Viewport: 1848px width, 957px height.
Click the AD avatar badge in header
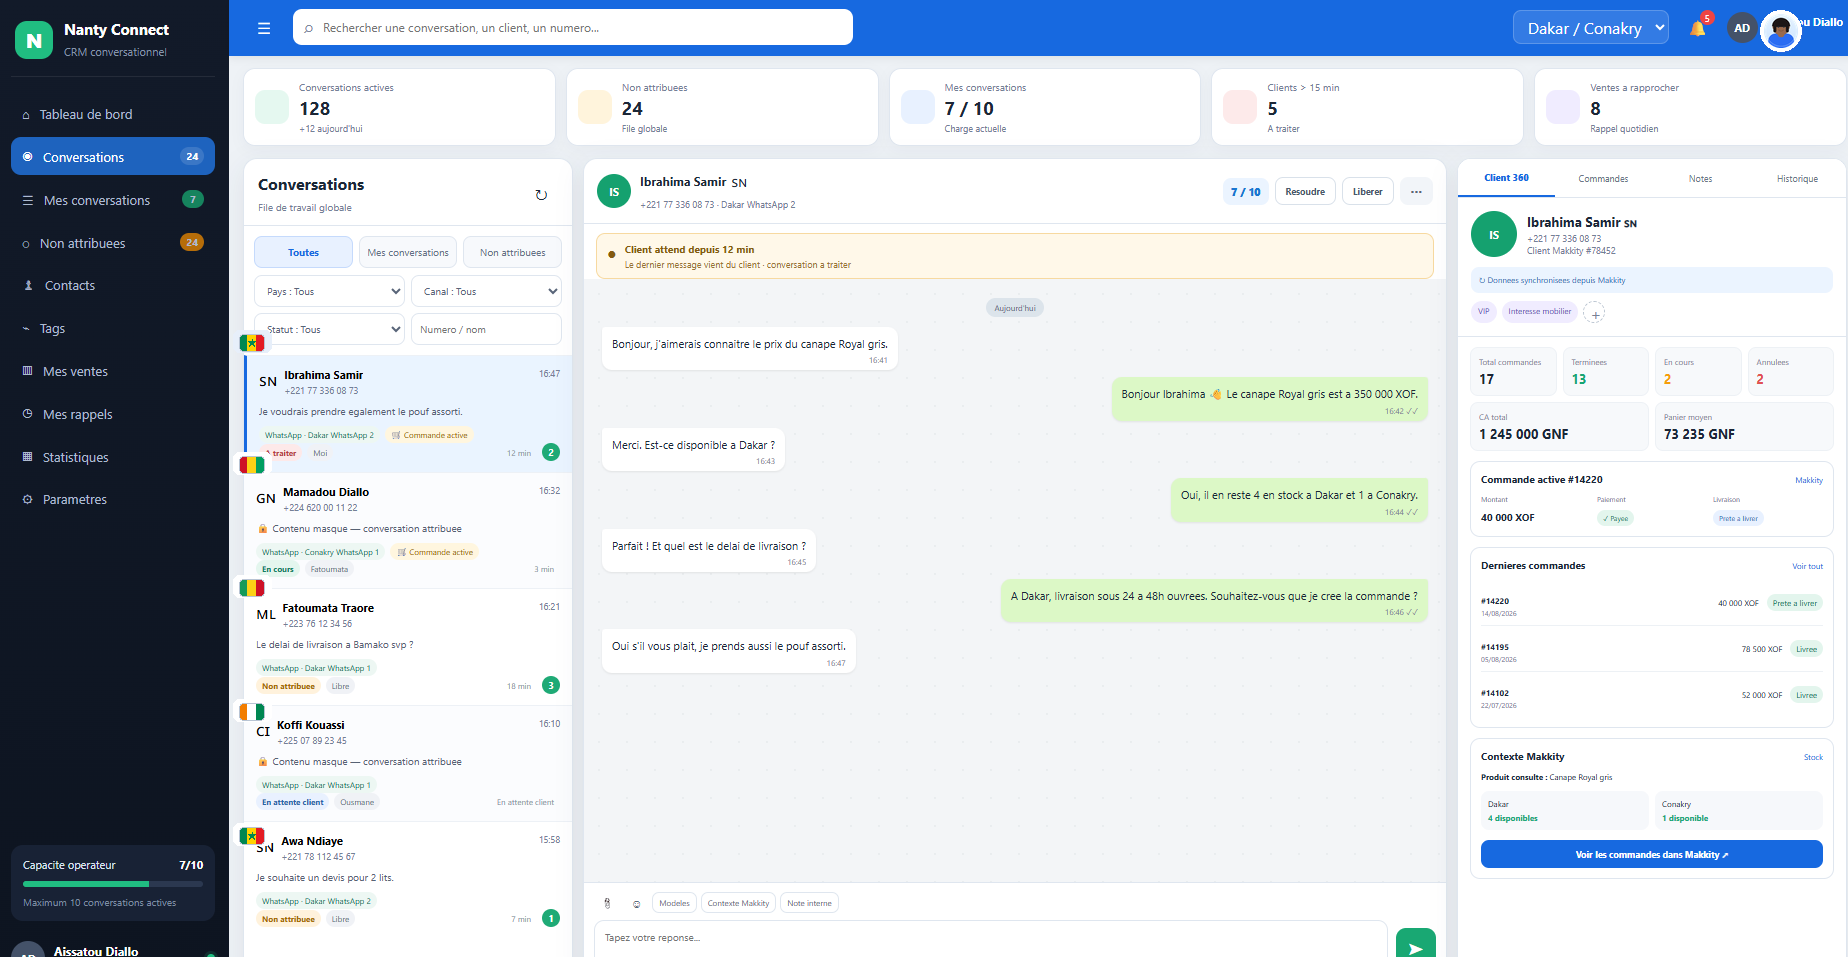click(x=1742, y=28)
